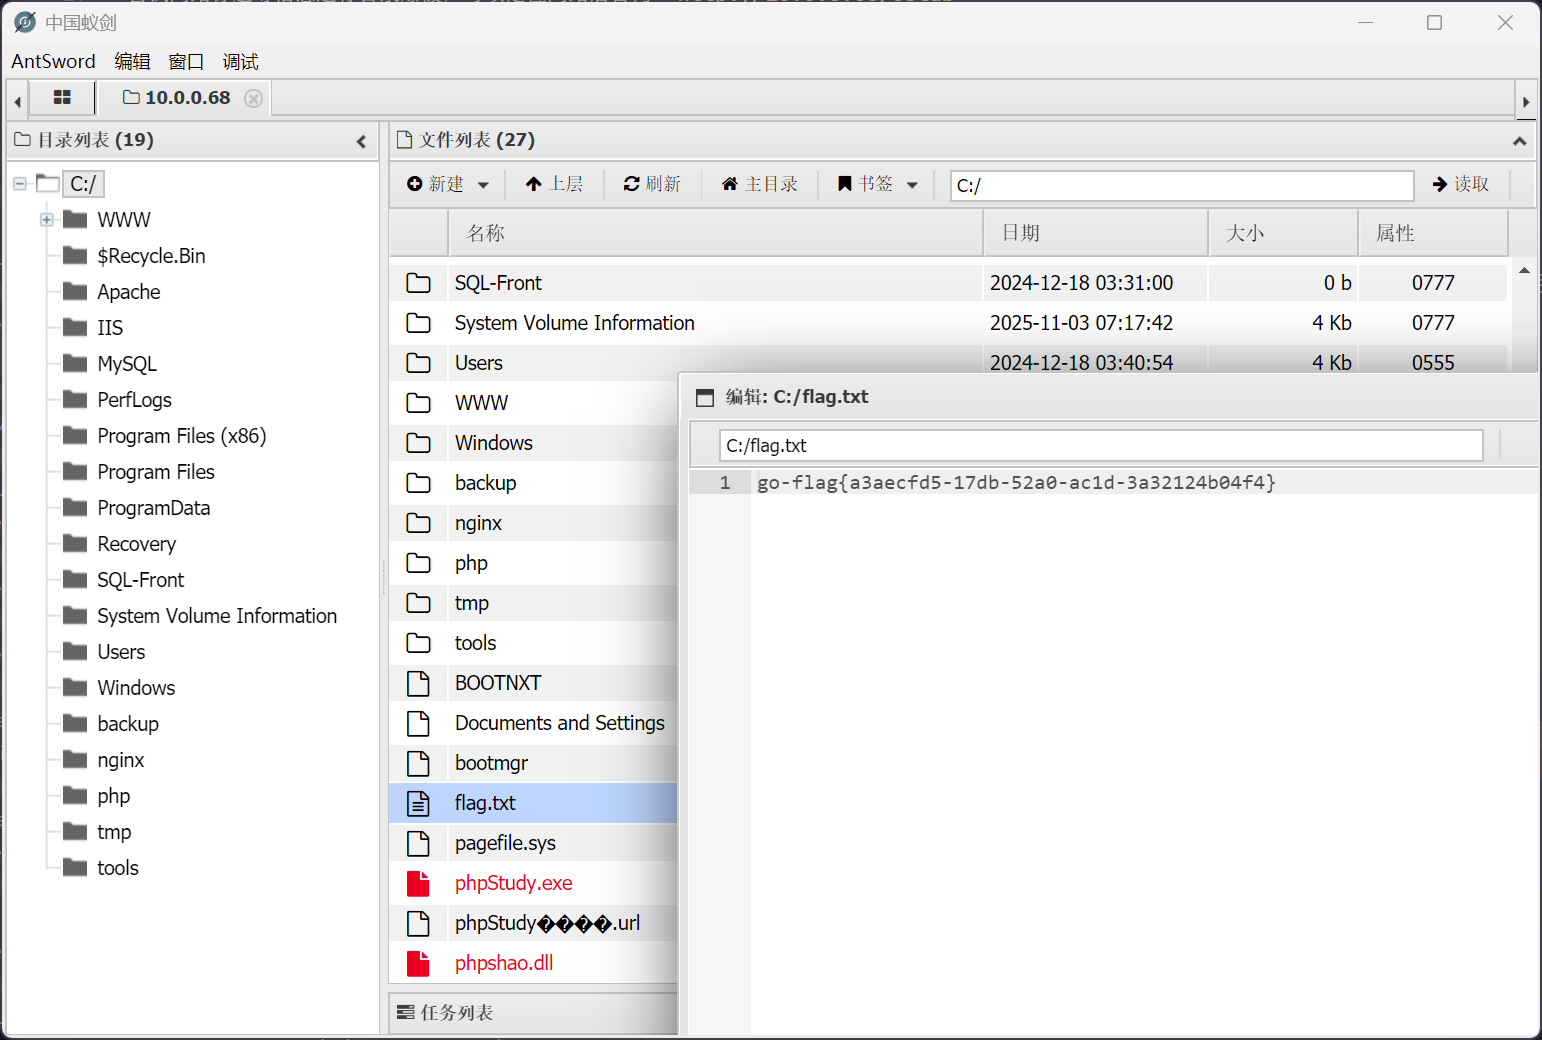Open the AntSword menu

pyautogui.click(x=53, y=62)
